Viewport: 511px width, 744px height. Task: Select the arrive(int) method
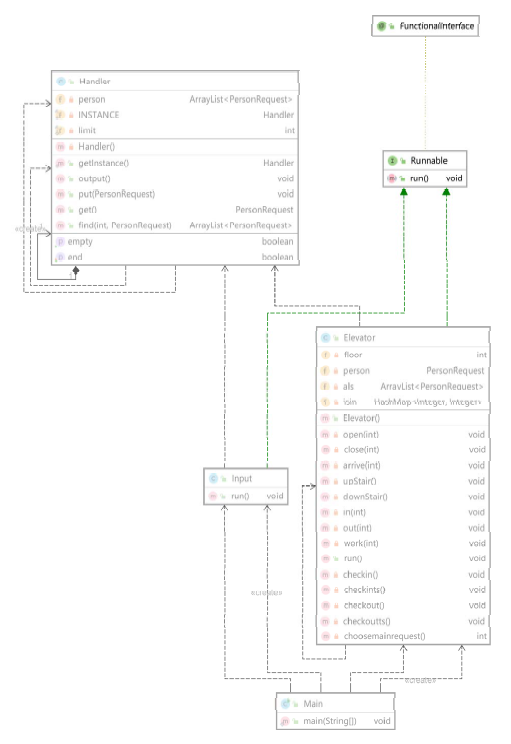(x=403, y=465)
